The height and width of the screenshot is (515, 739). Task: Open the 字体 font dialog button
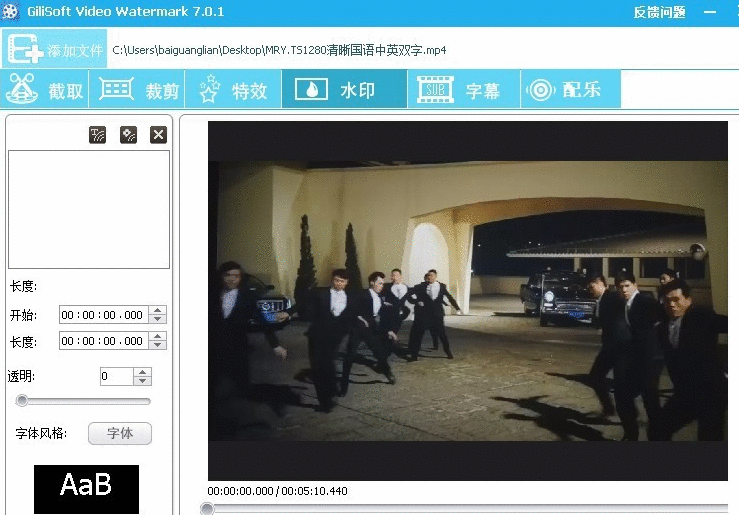[x=120, y=433]
